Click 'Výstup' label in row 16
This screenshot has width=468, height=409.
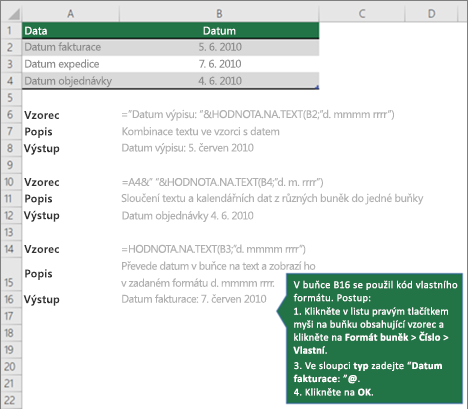point(42,300)
